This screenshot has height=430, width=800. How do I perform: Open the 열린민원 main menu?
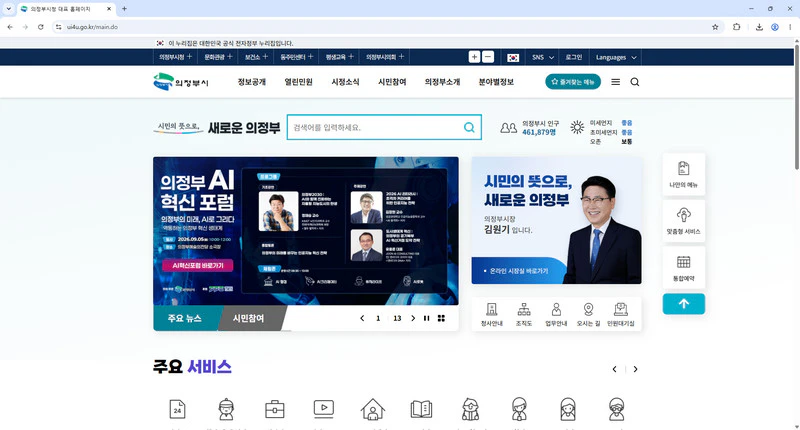298,82
